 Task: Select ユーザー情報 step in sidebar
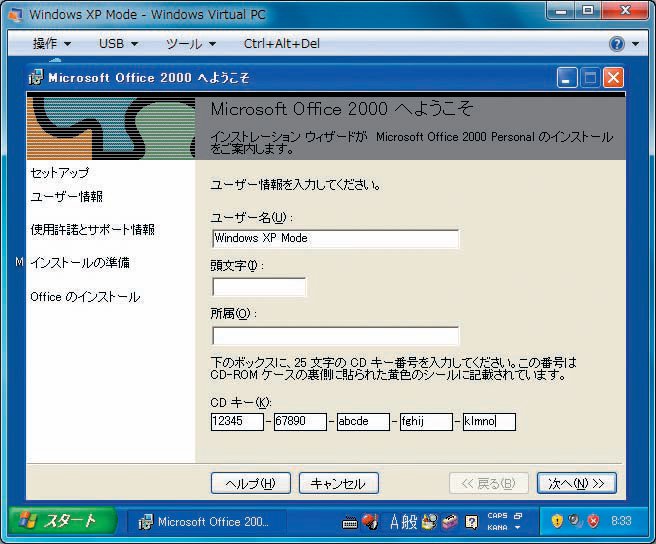(x=67, y=197)
